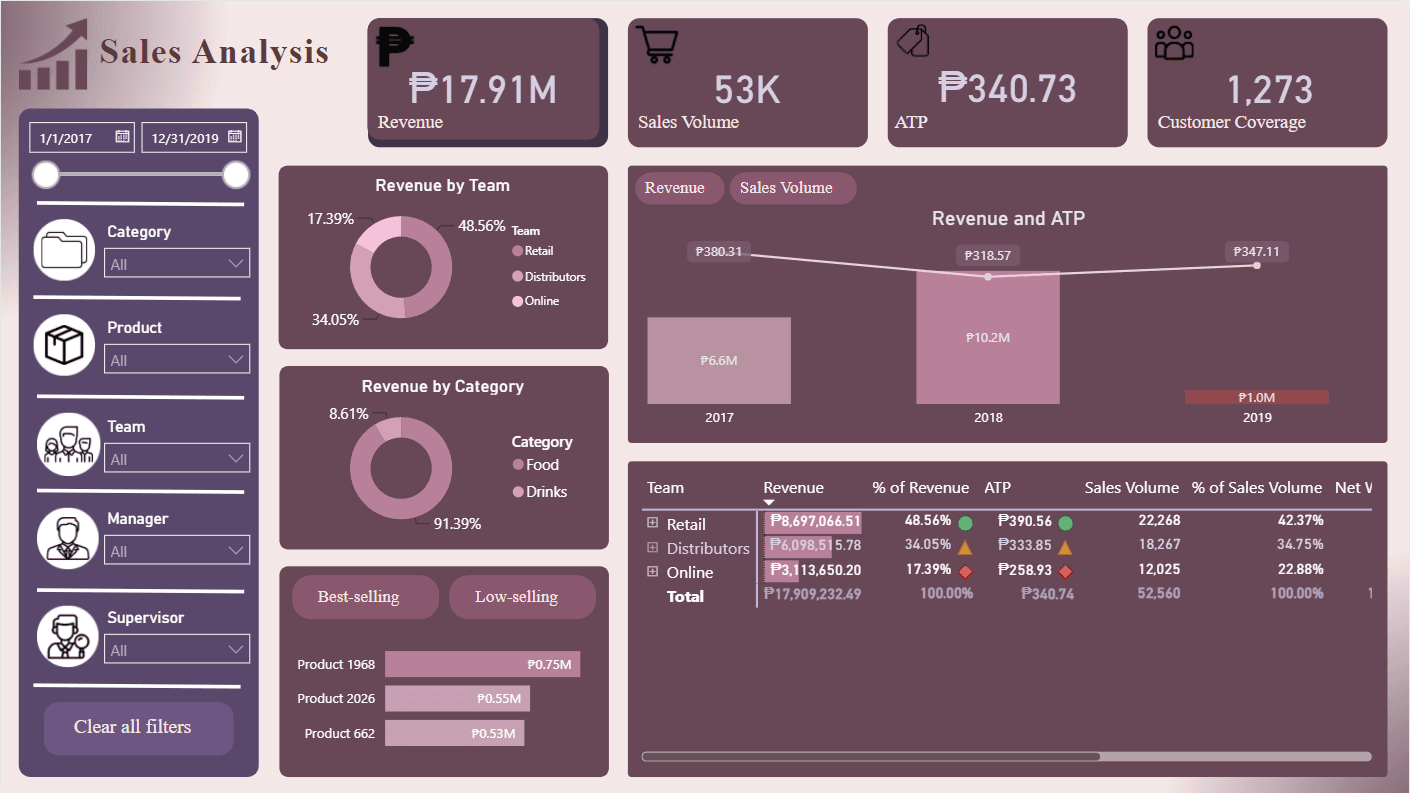Click the Retail legend swatch in Revenue by Team
This screenshot has width=1410, height=793.
pos(517,251)
